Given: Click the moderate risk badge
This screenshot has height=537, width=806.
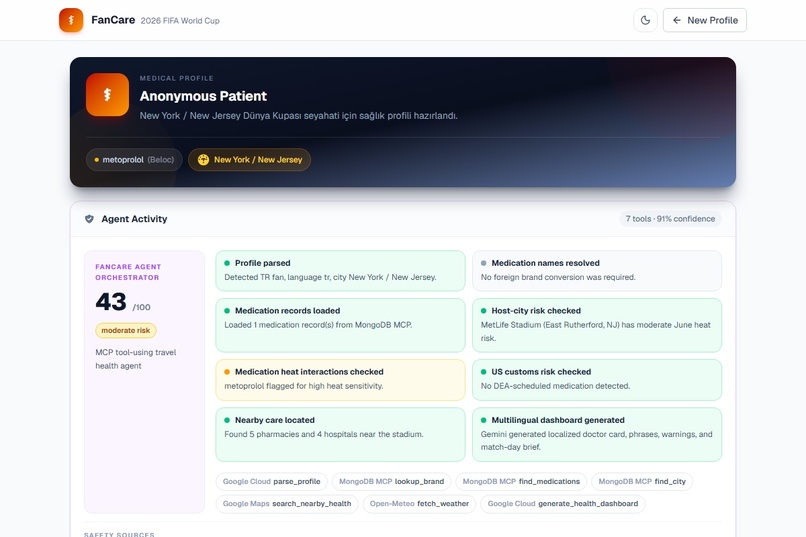Looking at the screenshot, I should point(126,330).
